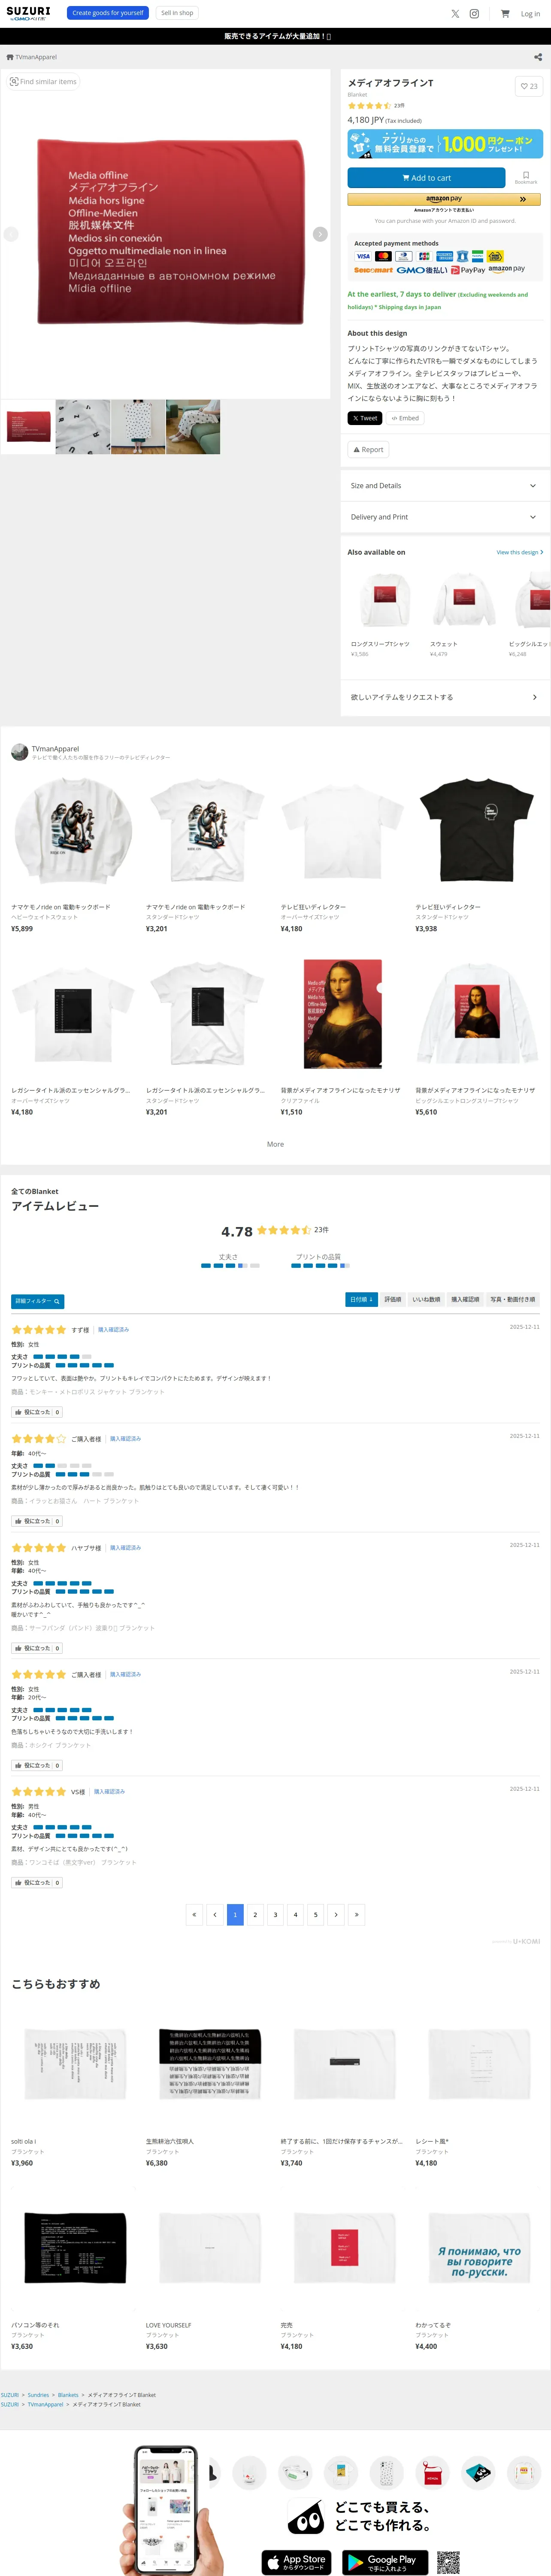Expand the Delivery and Print section
This screenshot has height=2576, width=551.
point(445,517)
